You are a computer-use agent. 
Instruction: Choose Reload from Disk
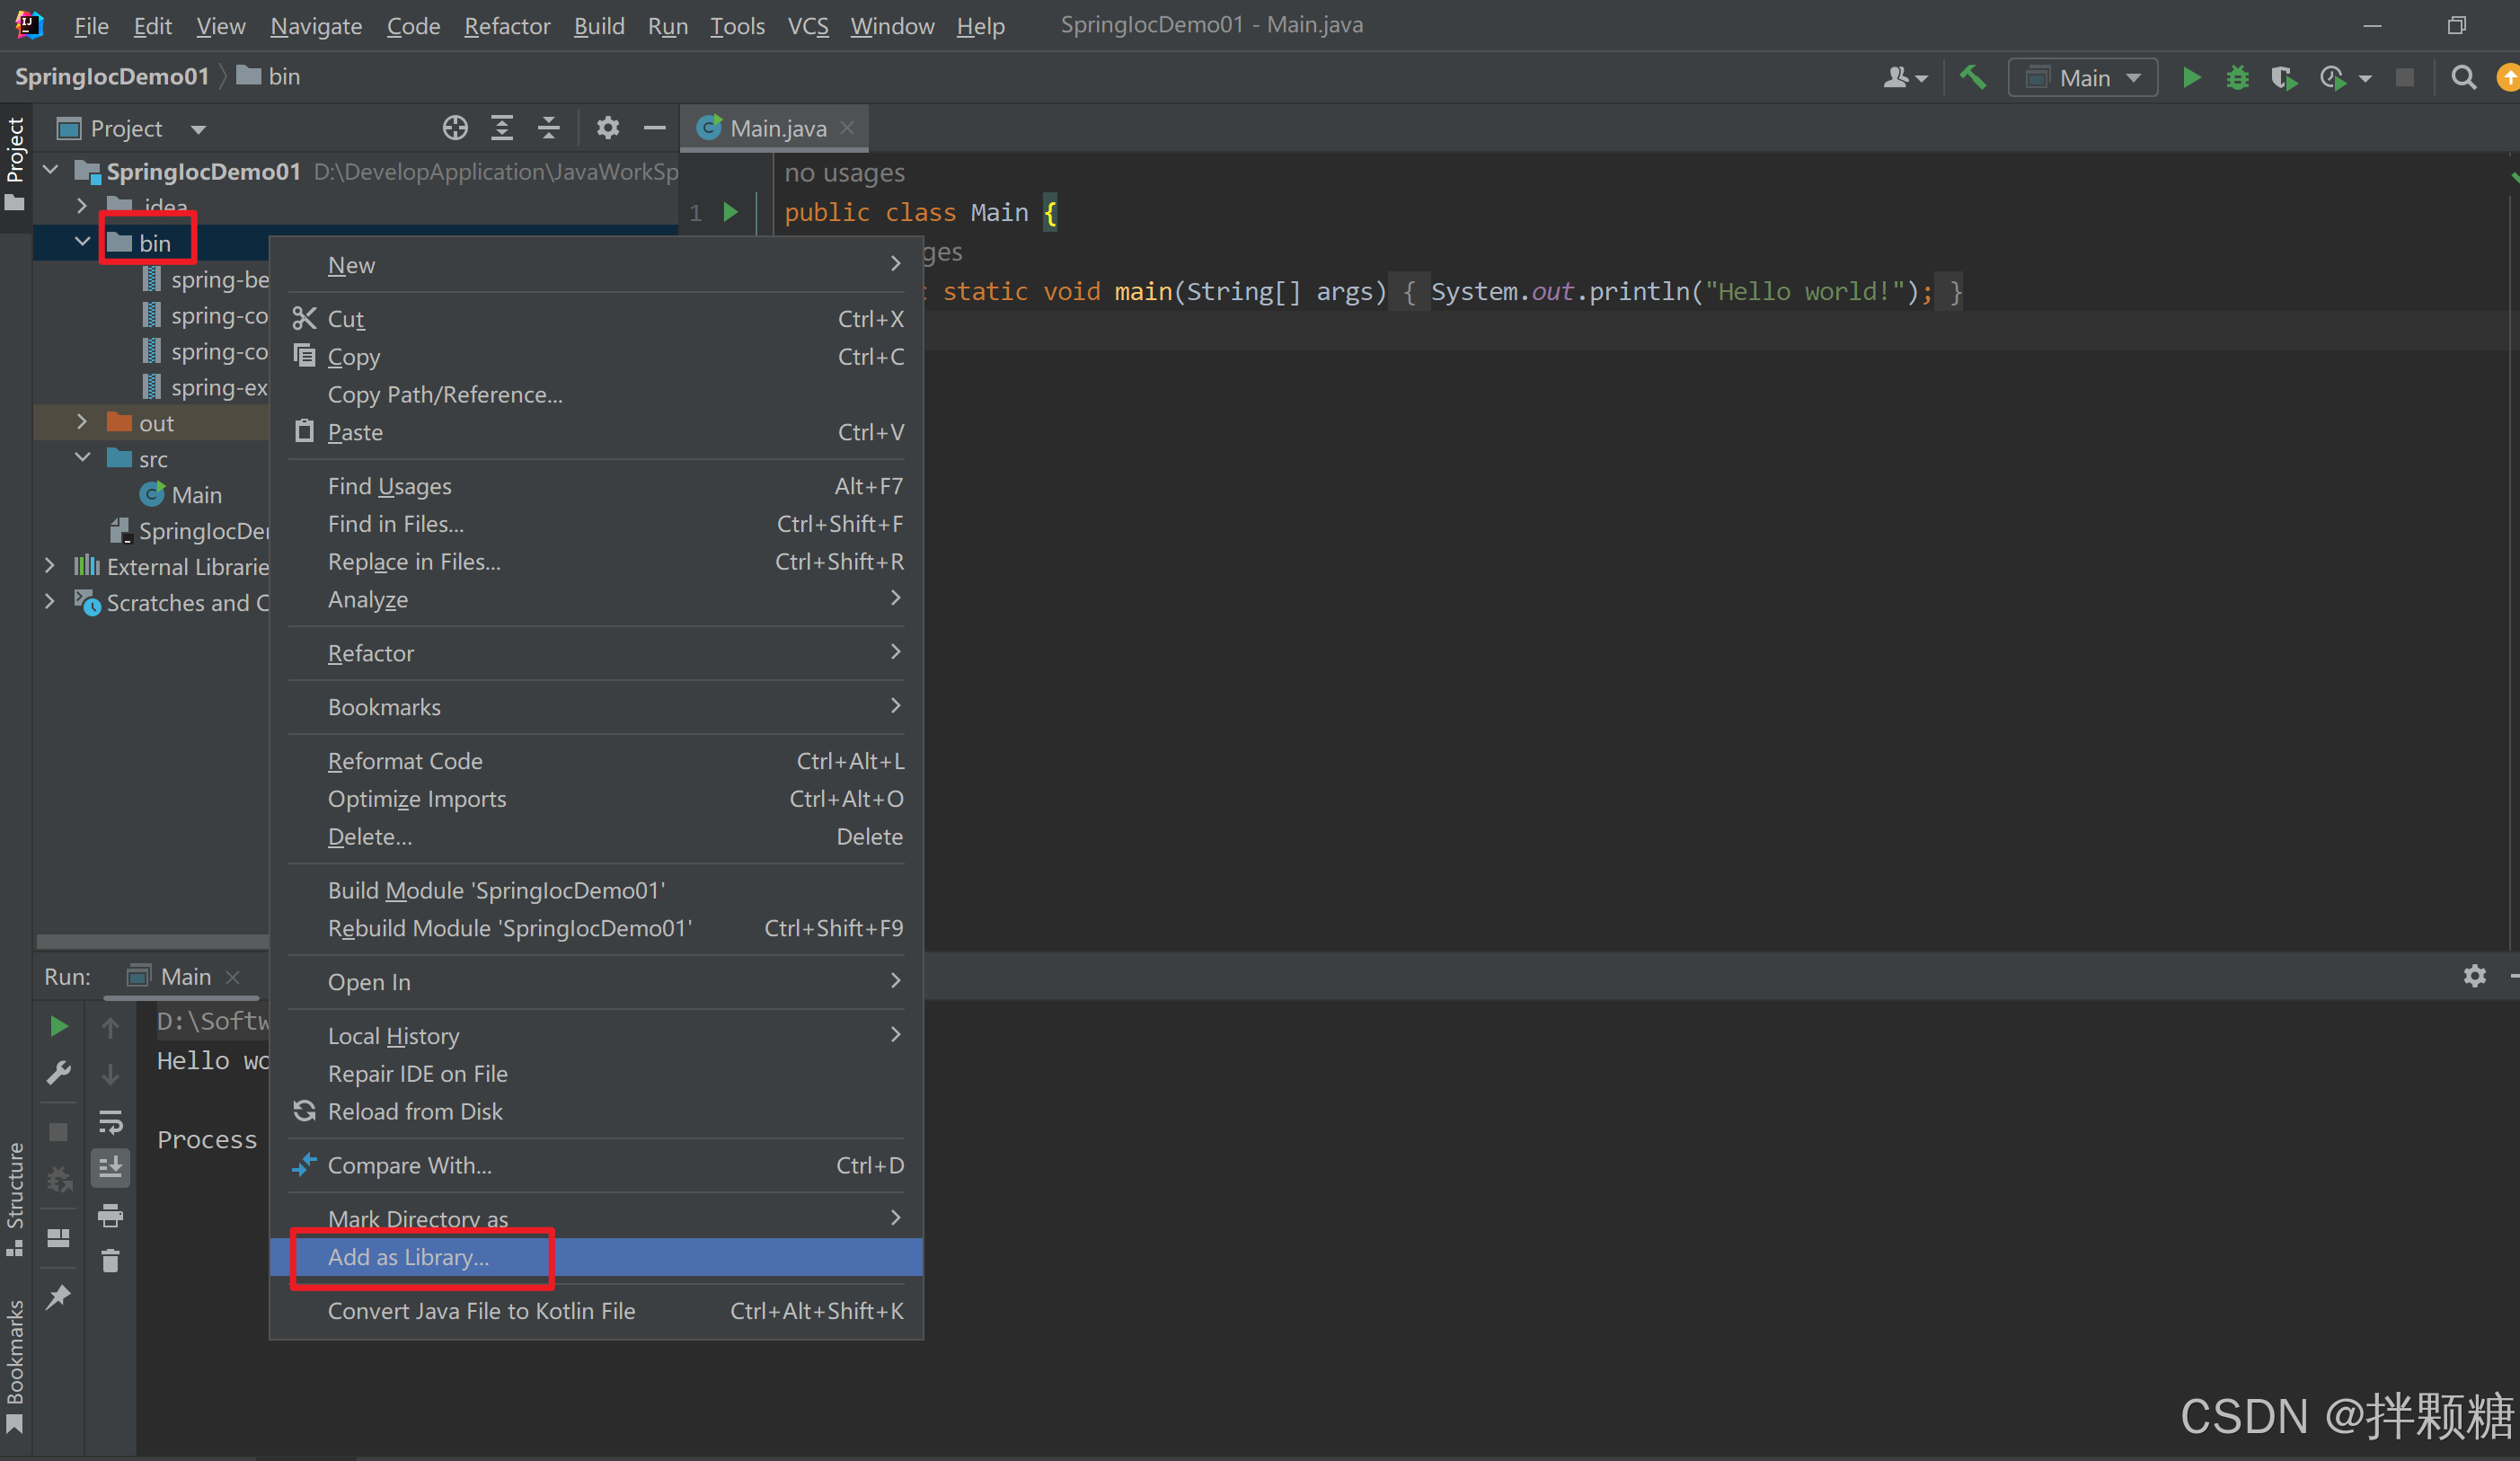tap(415, 1111)
